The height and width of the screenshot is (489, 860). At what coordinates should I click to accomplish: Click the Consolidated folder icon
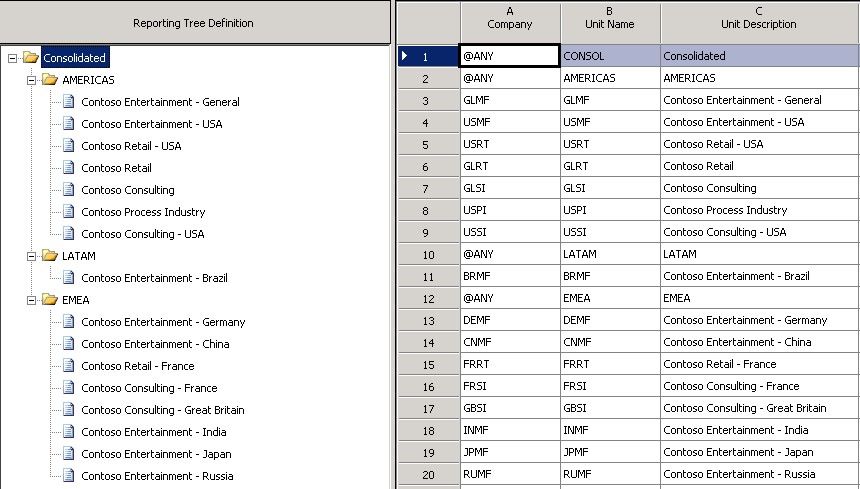point(31,58)
